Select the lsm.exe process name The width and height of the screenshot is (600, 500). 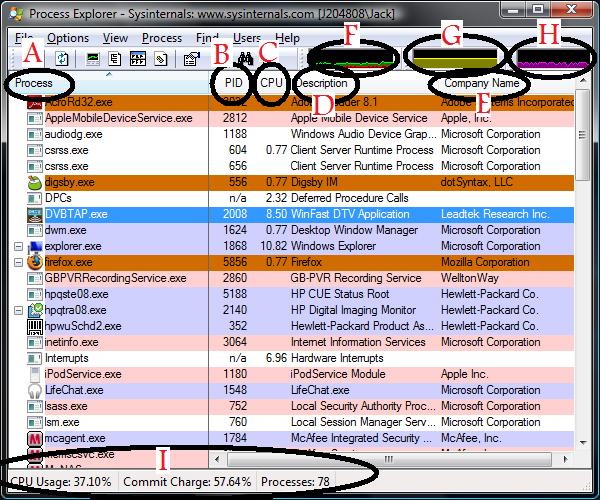[62, 422]
